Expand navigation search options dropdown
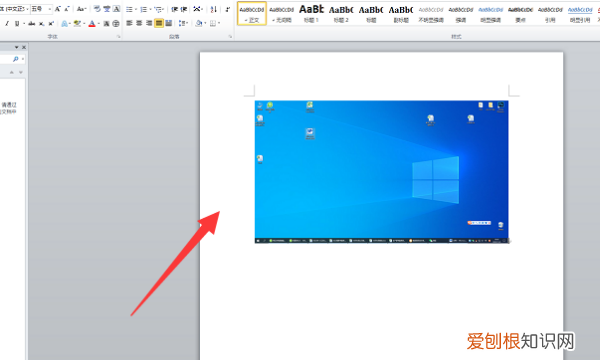 [x=23, y=59]
